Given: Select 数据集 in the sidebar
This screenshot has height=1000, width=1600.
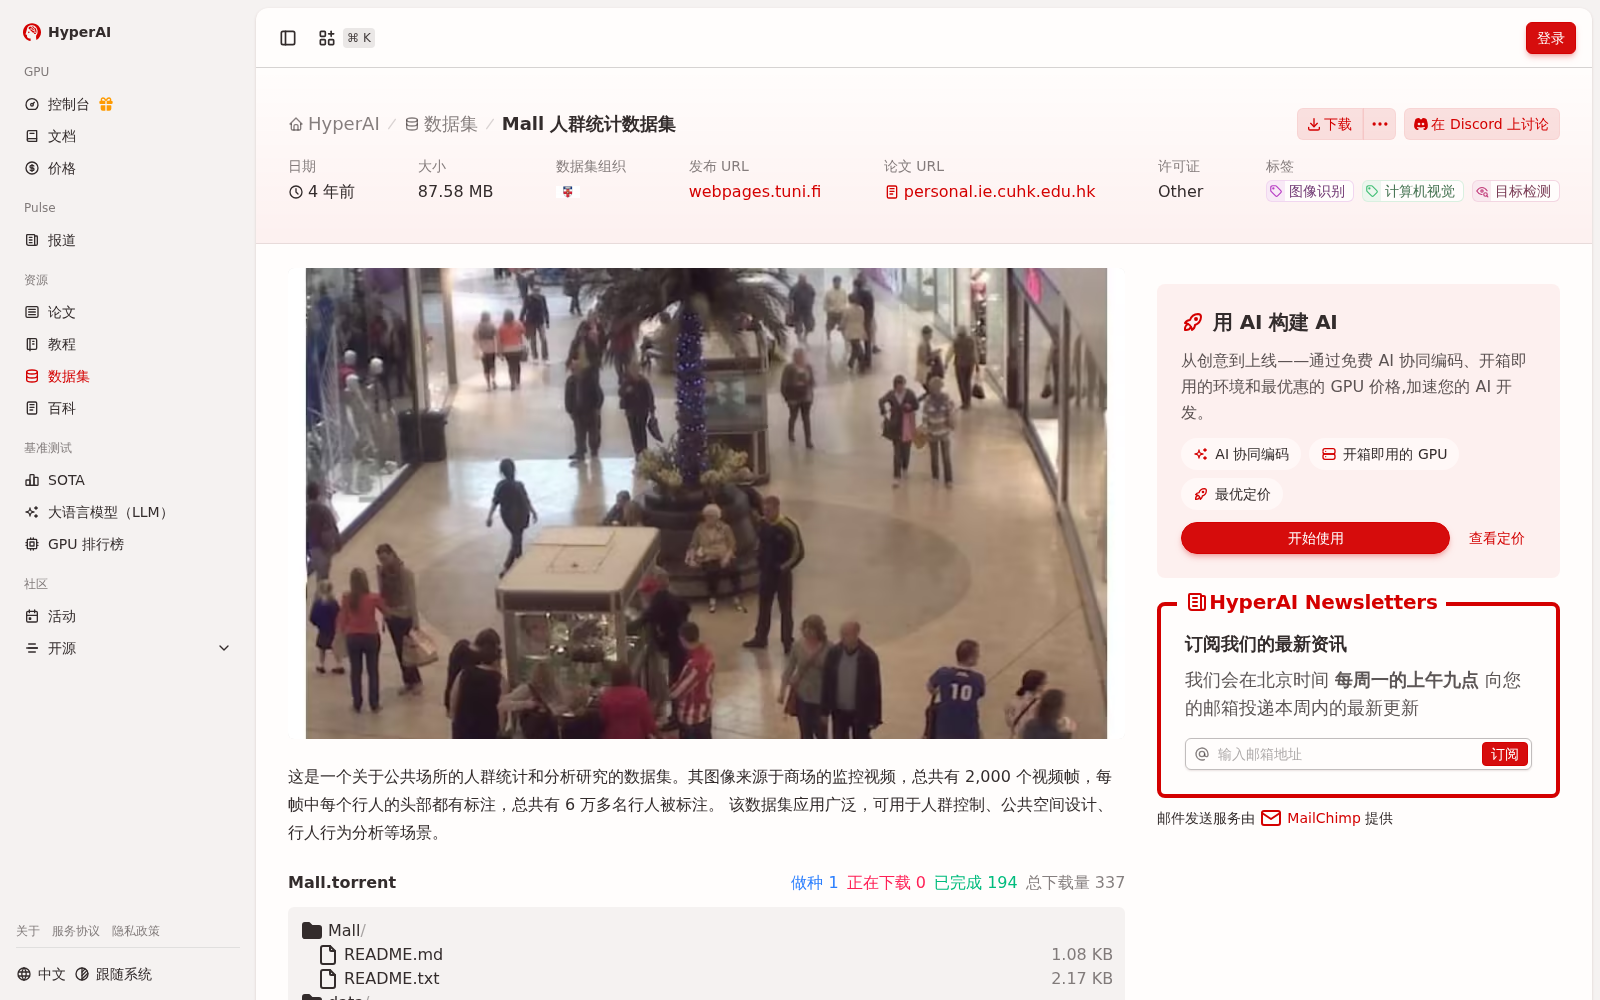Looking at the screenshot, I should pos(57,376).
